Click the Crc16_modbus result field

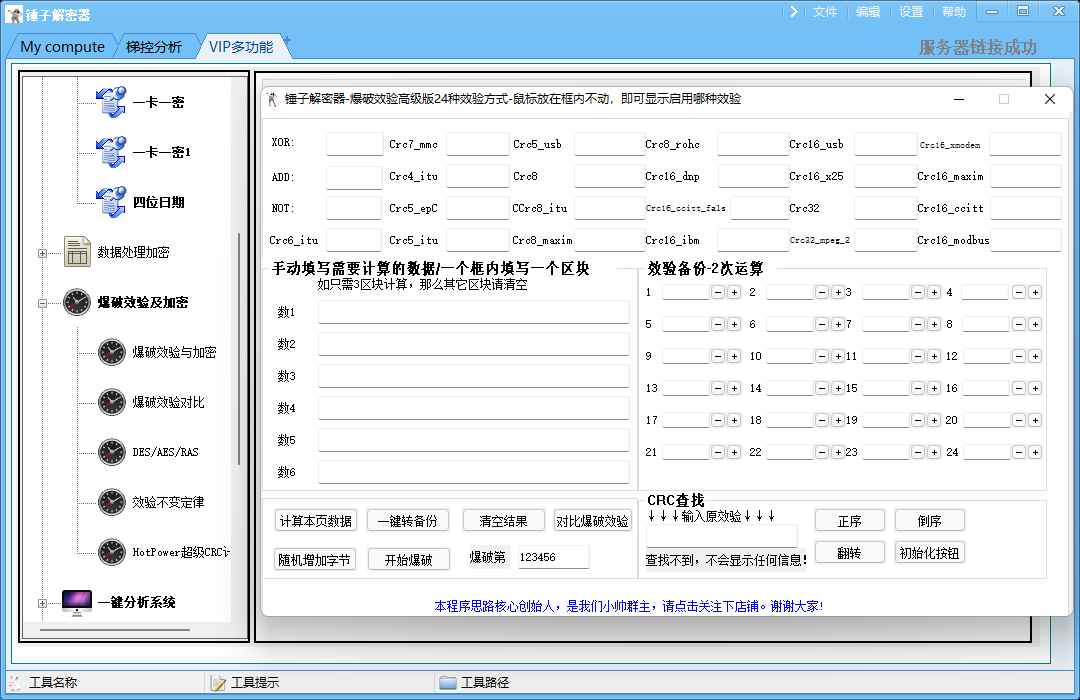coord(1025,240)
